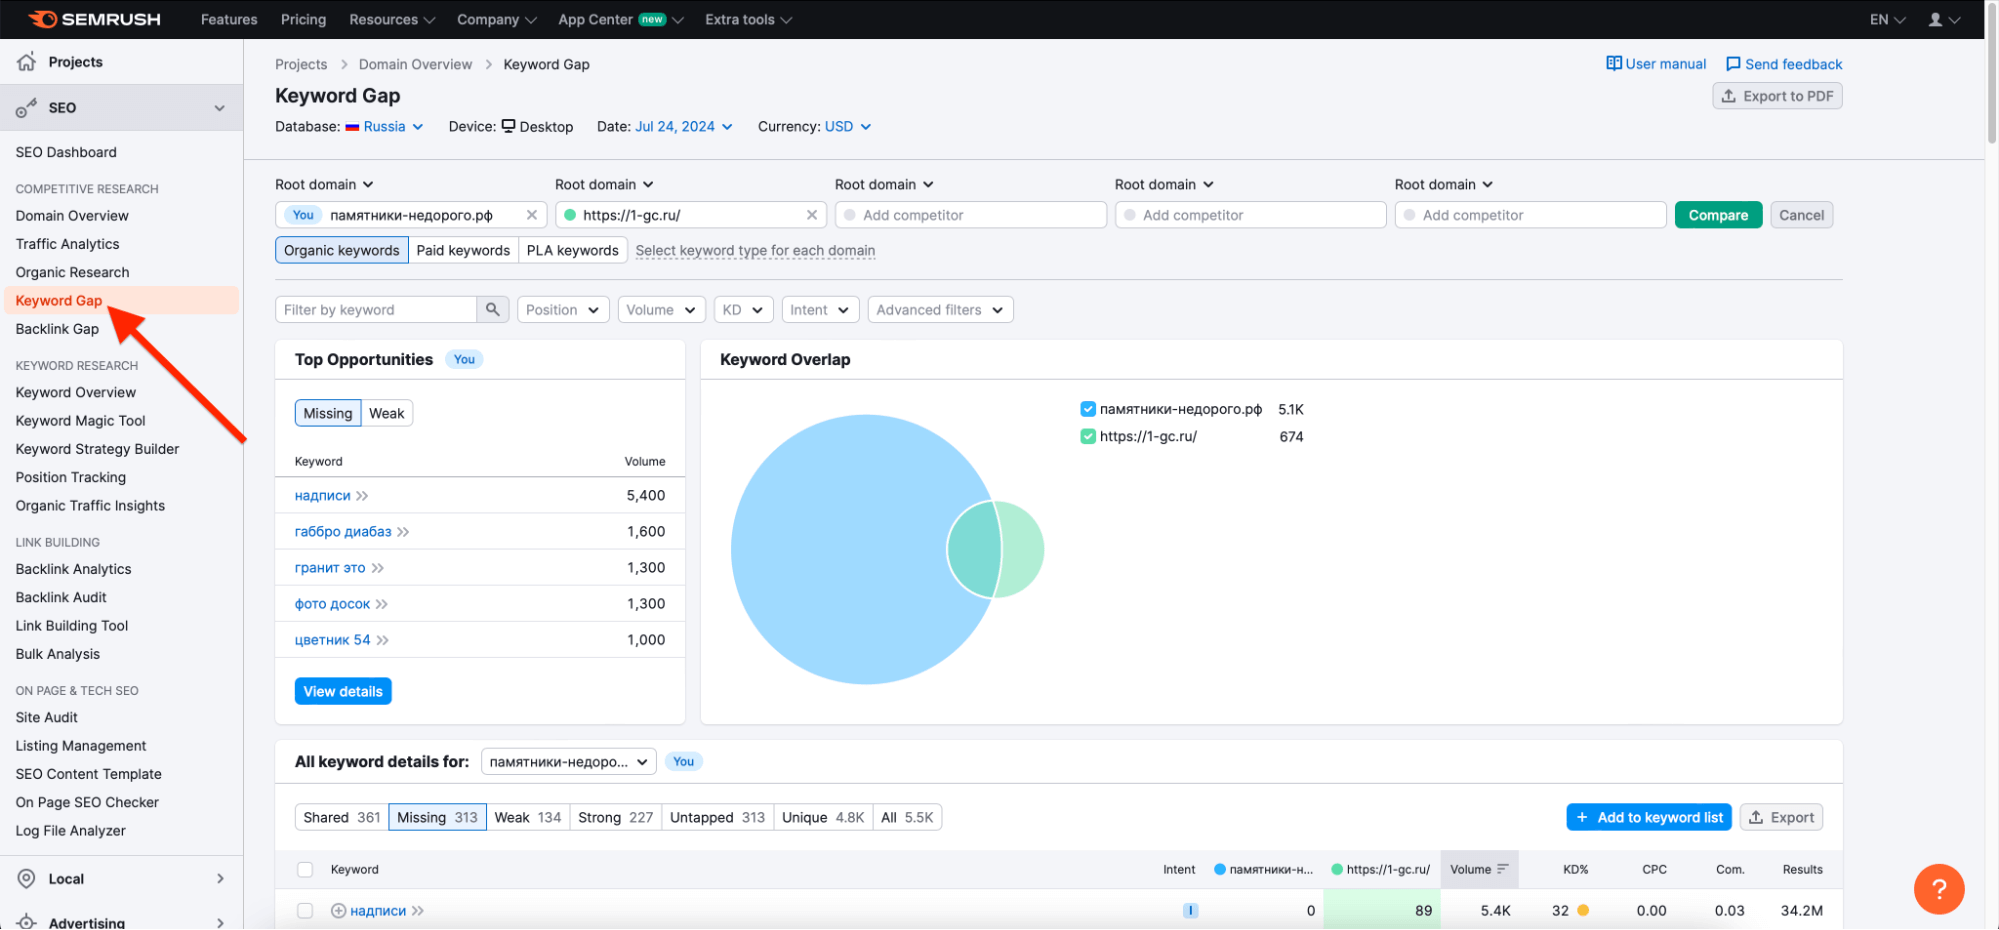
Task: Click the Cancel button
Action: [1801, 215]
